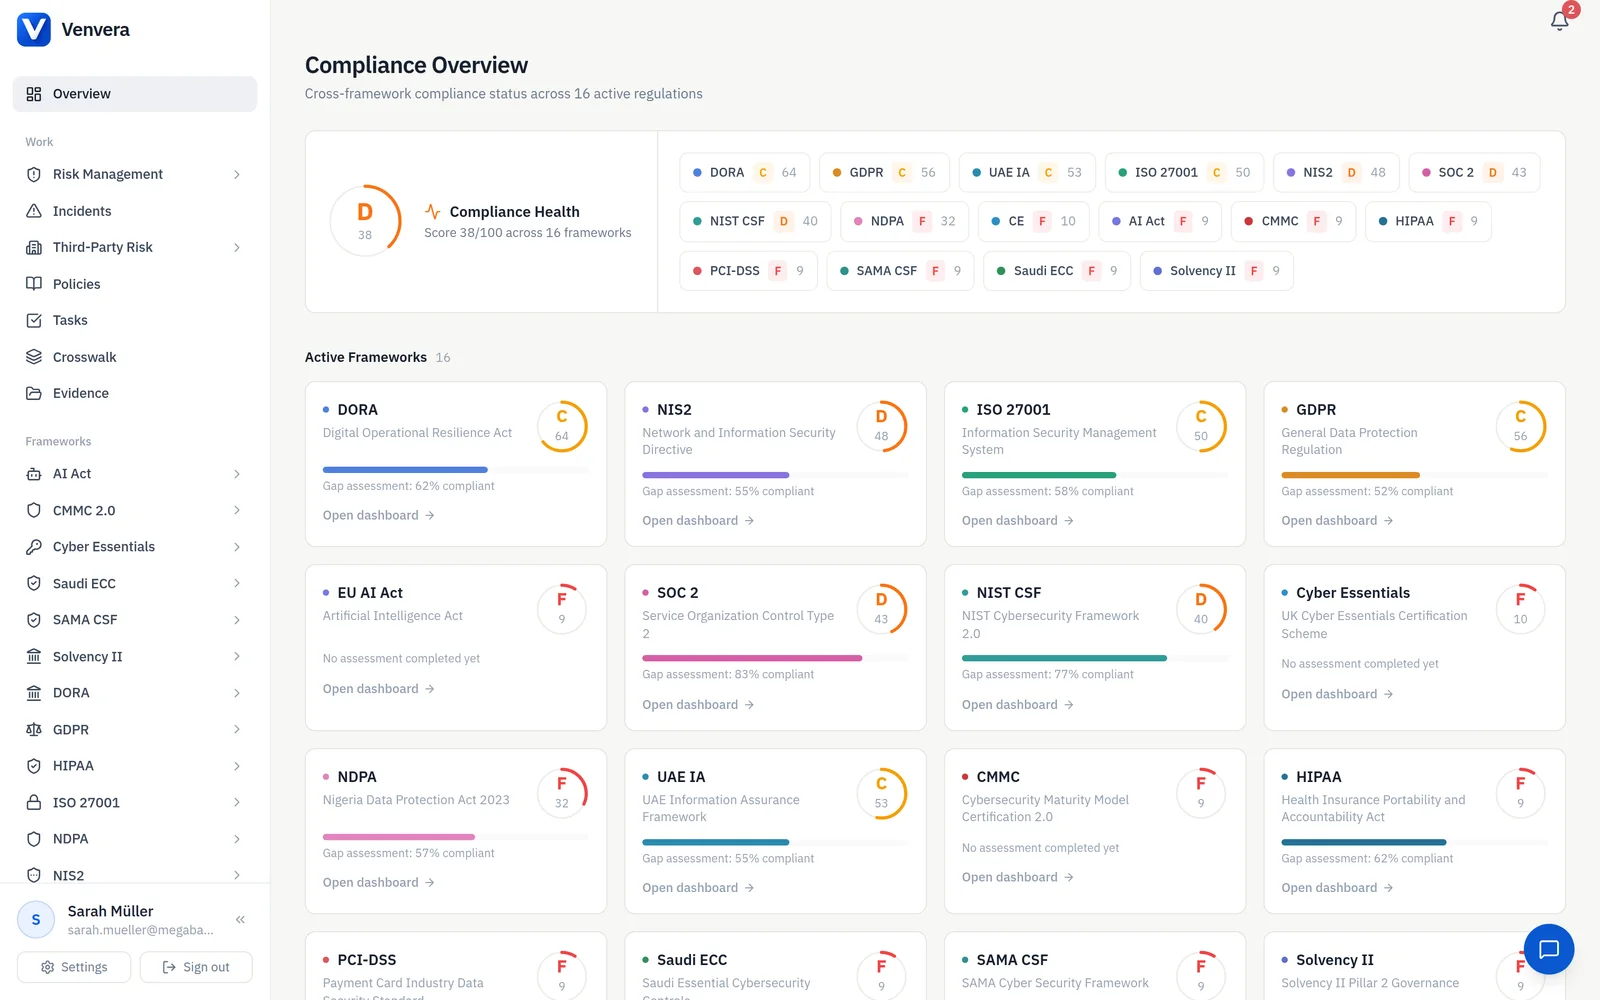Screen dimensions: 1600x1000
Task: Open notifications bell icon
Action: coord(1559,20)
